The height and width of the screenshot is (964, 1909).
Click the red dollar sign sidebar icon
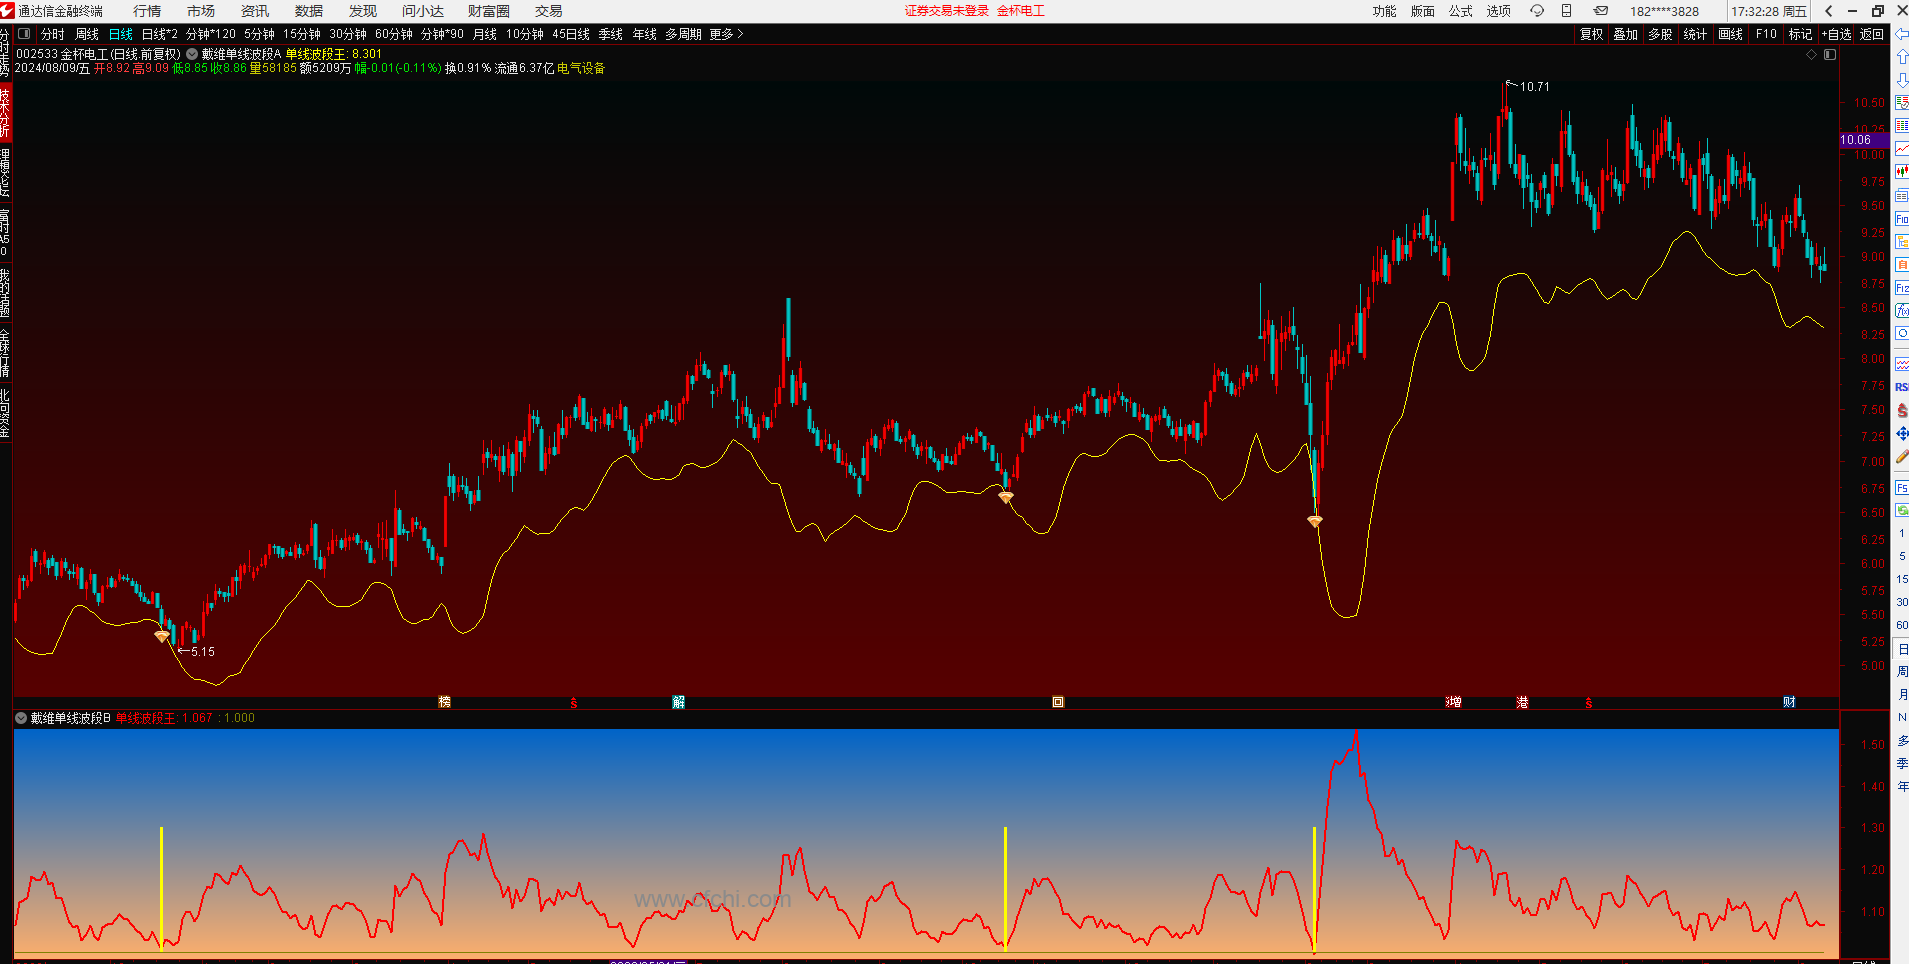pos(1902,410)
